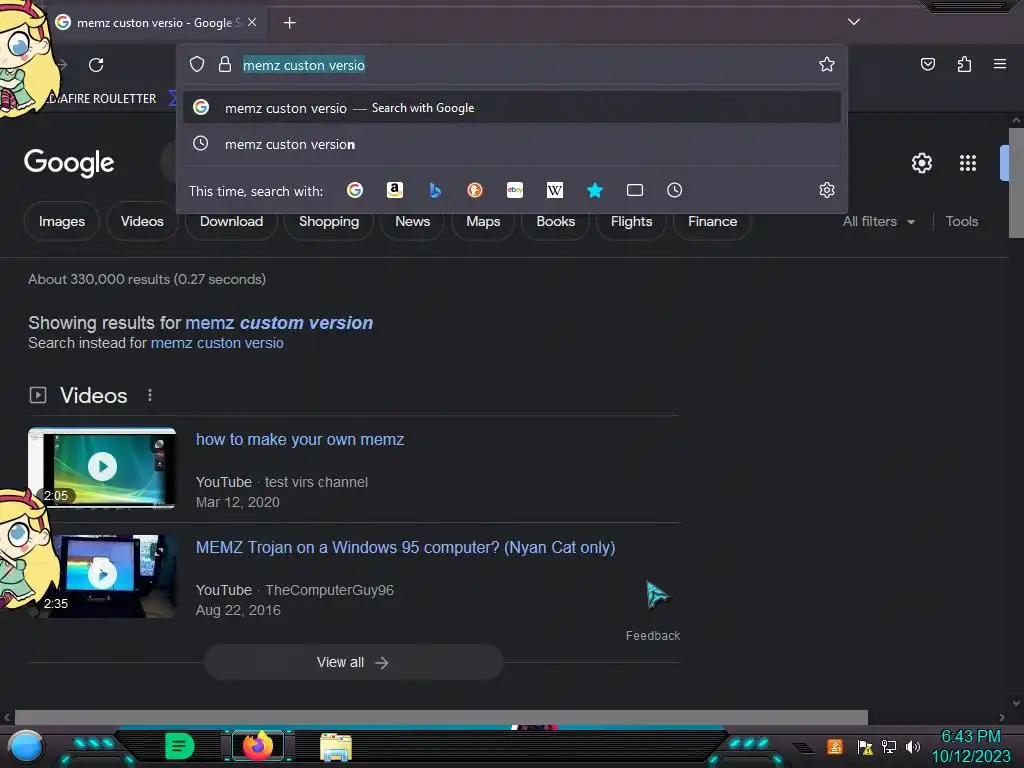The image size is (1024, 768).
Task: Filter results by Download
Action: pos(231,221)
